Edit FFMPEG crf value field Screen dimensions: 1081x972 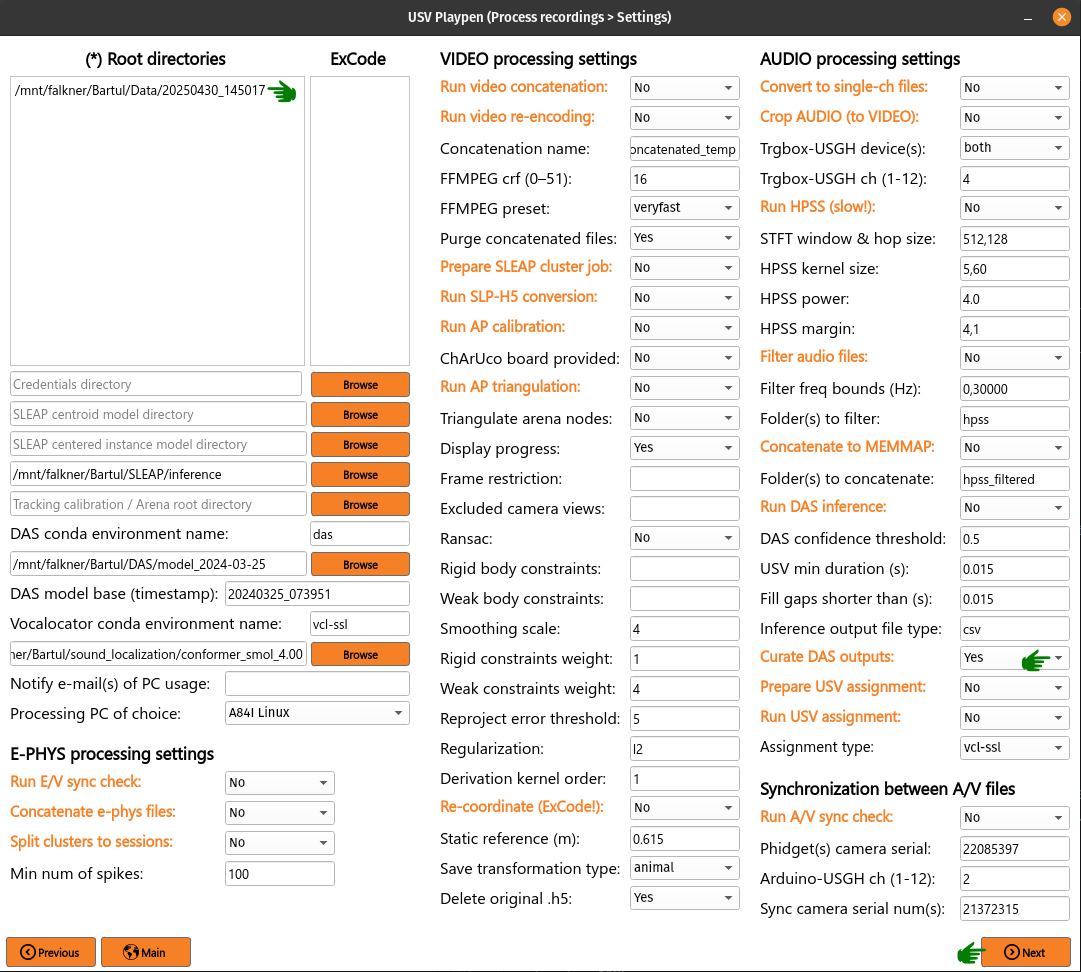684,179
